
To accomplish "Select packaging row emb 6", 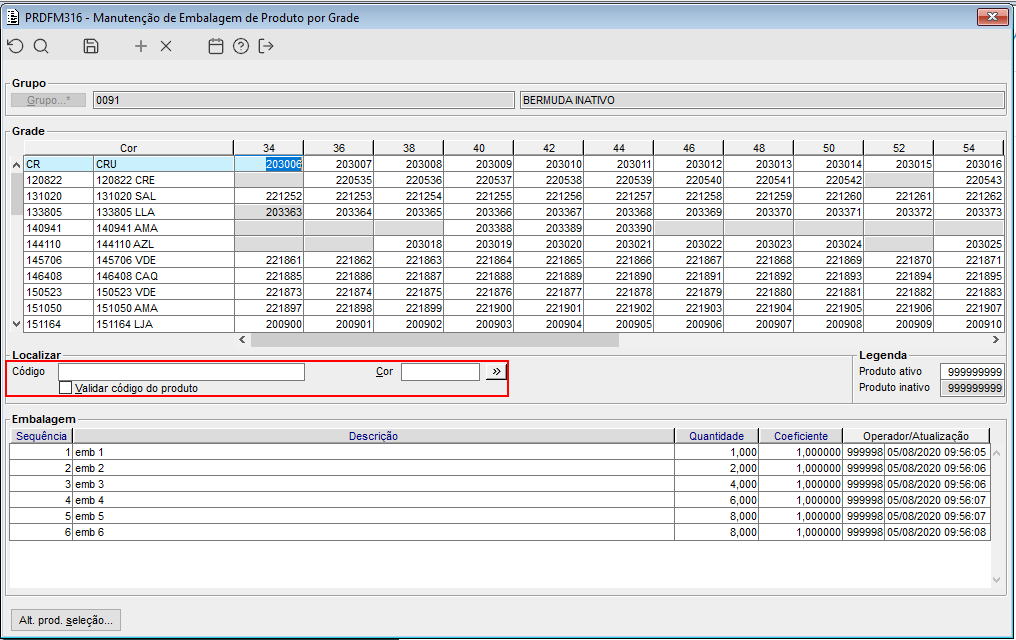I will (500, 532).
